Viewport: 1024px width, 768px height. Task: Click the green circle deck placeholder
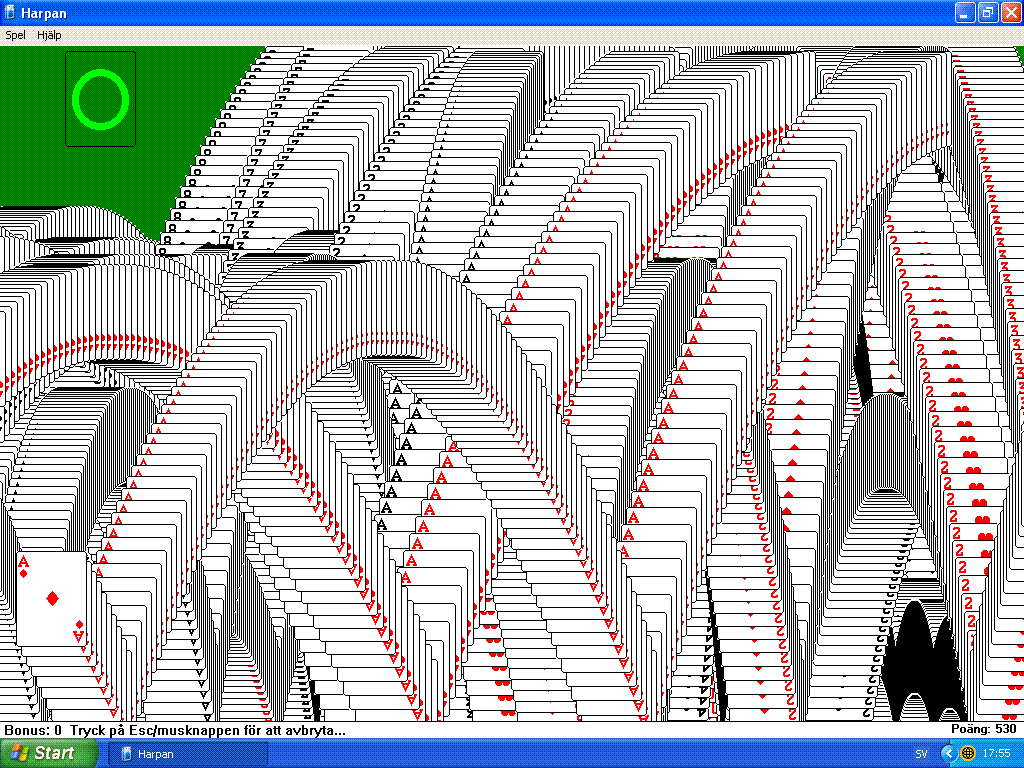pos(101,99)
